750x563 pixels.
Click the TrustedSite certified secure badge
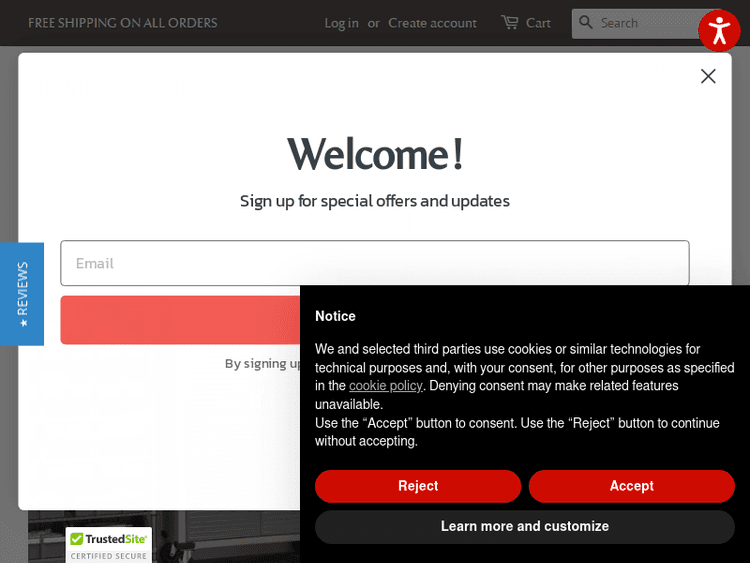108,545
